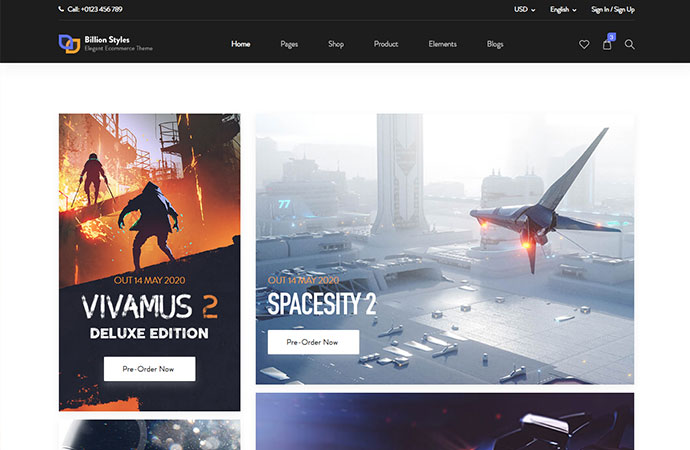
Task: Click Sign In / Sign Up link
Action: pos(613,9)
